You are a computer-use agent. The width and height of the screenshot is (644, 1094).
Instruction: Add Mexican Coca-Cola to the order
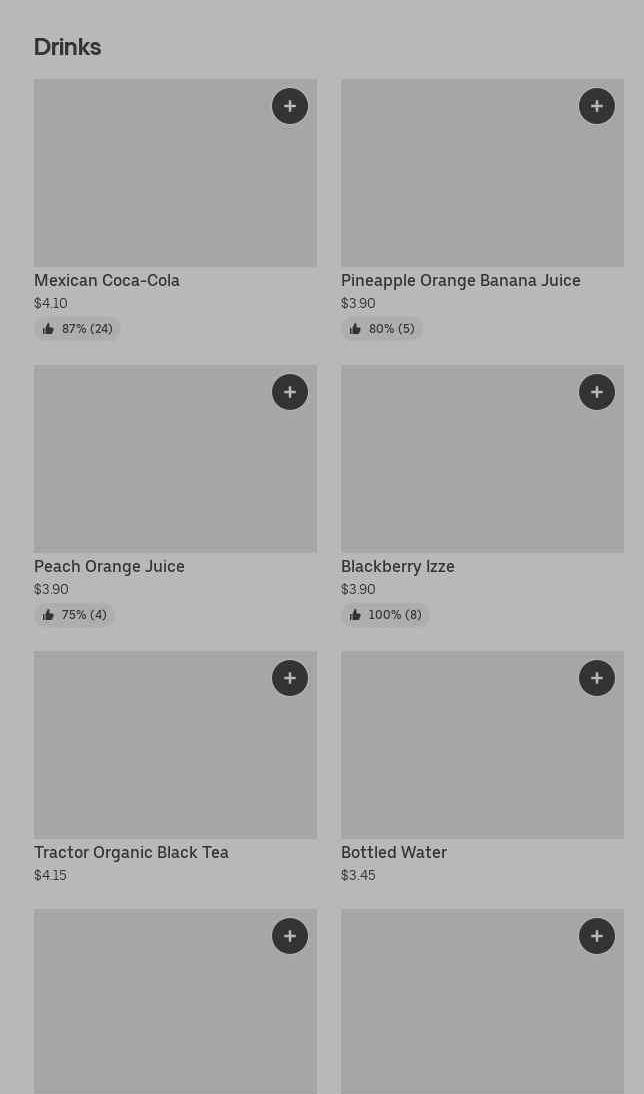point(290,106)
